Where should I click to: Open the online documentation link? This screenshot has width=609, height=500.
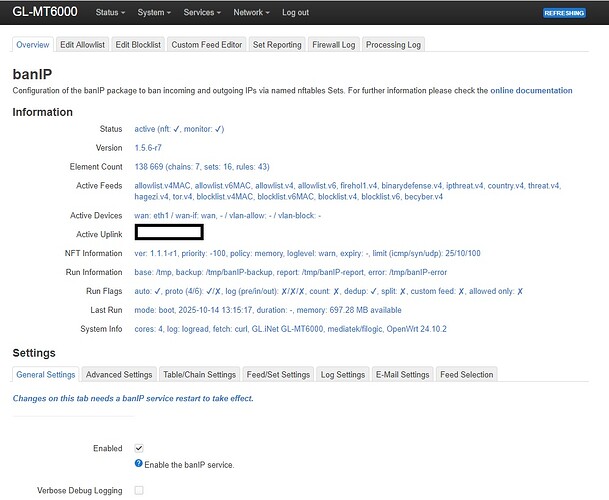click(x=531, y=91)
